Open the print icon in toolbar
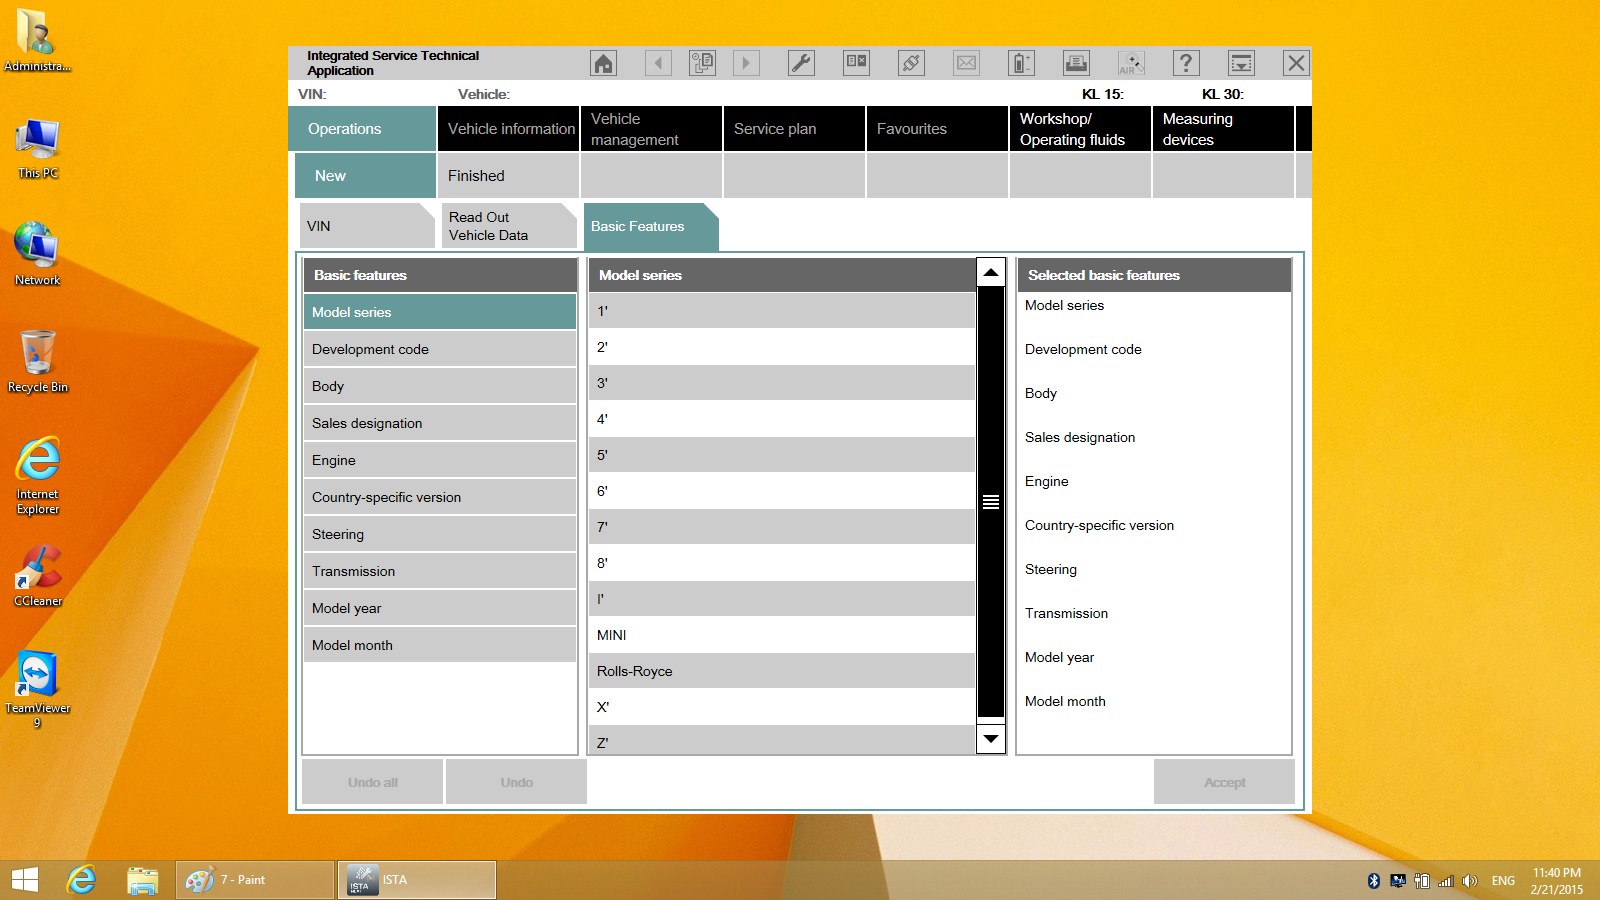This screenshot has width=1600, height=900. coord(1076,64)
